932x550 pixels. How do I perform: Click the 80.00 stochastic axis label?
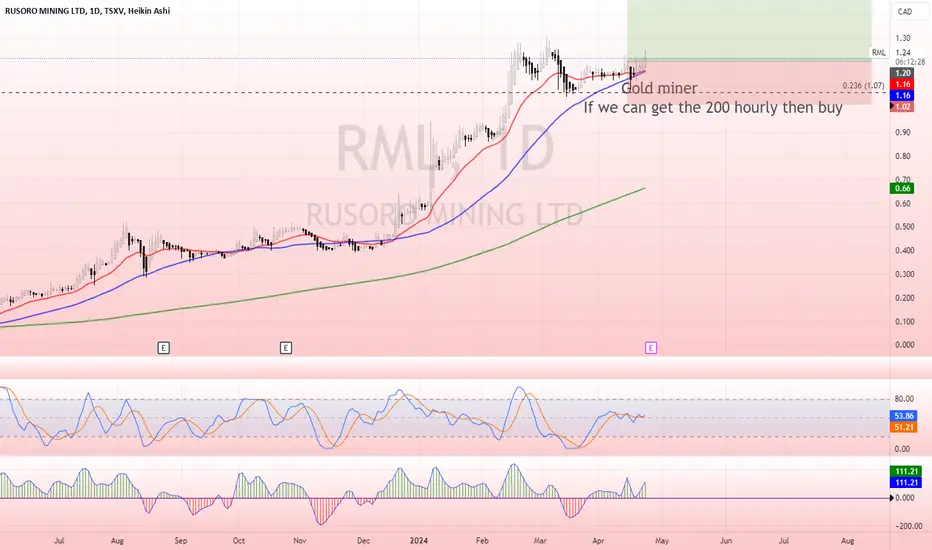(x=904, y=400)
